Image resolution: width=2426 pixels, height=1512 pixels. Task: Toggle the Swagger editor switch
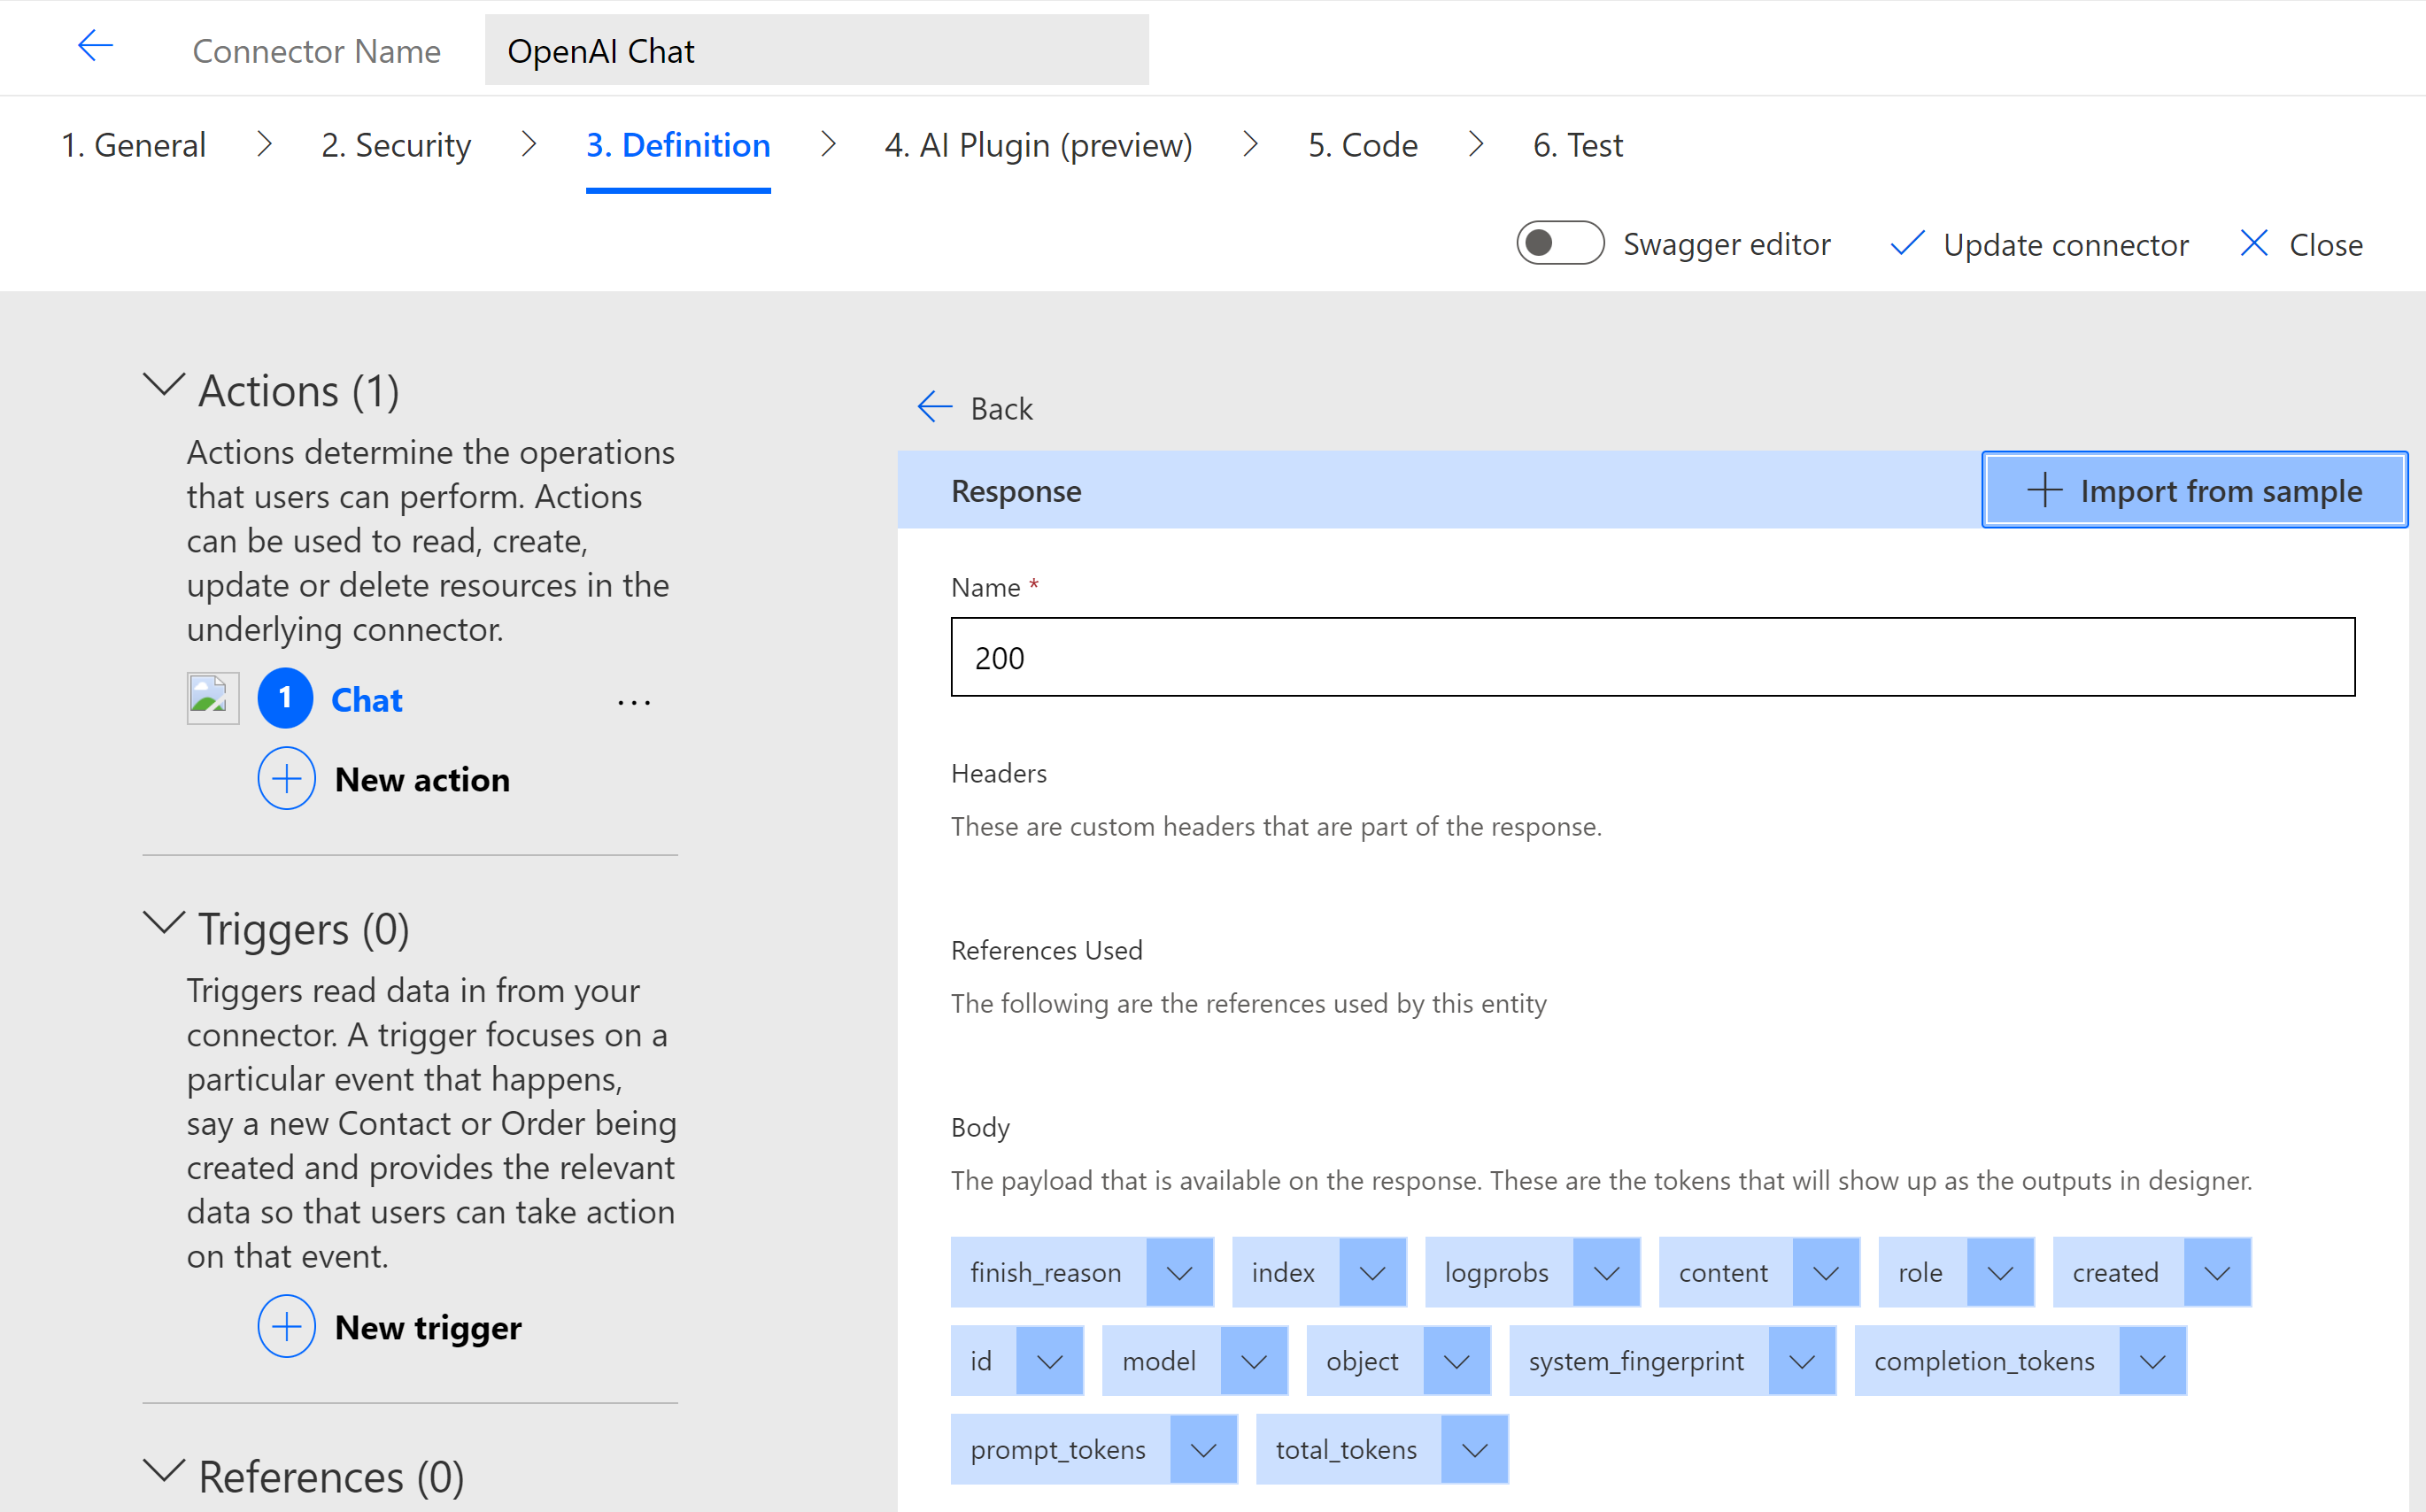[1560, 243]
